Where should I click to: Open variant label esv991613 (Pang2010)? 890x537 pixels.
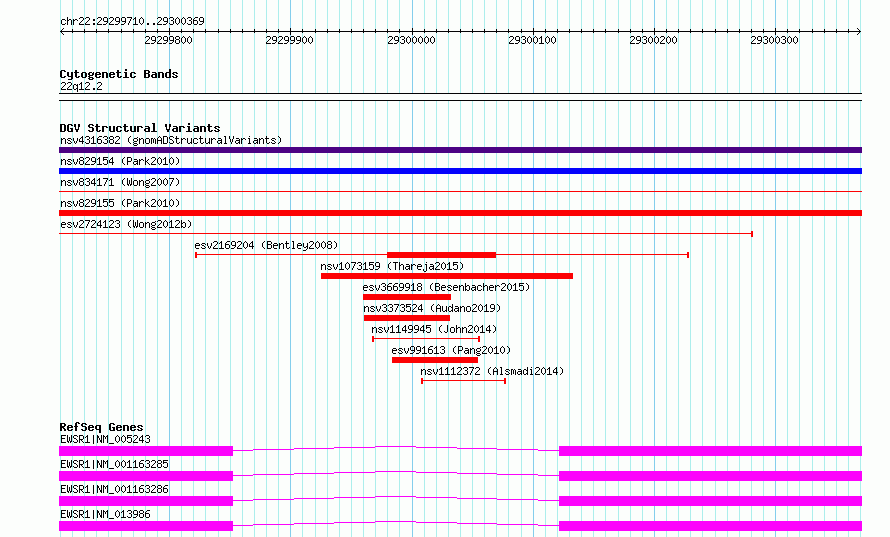pos(451,350)
